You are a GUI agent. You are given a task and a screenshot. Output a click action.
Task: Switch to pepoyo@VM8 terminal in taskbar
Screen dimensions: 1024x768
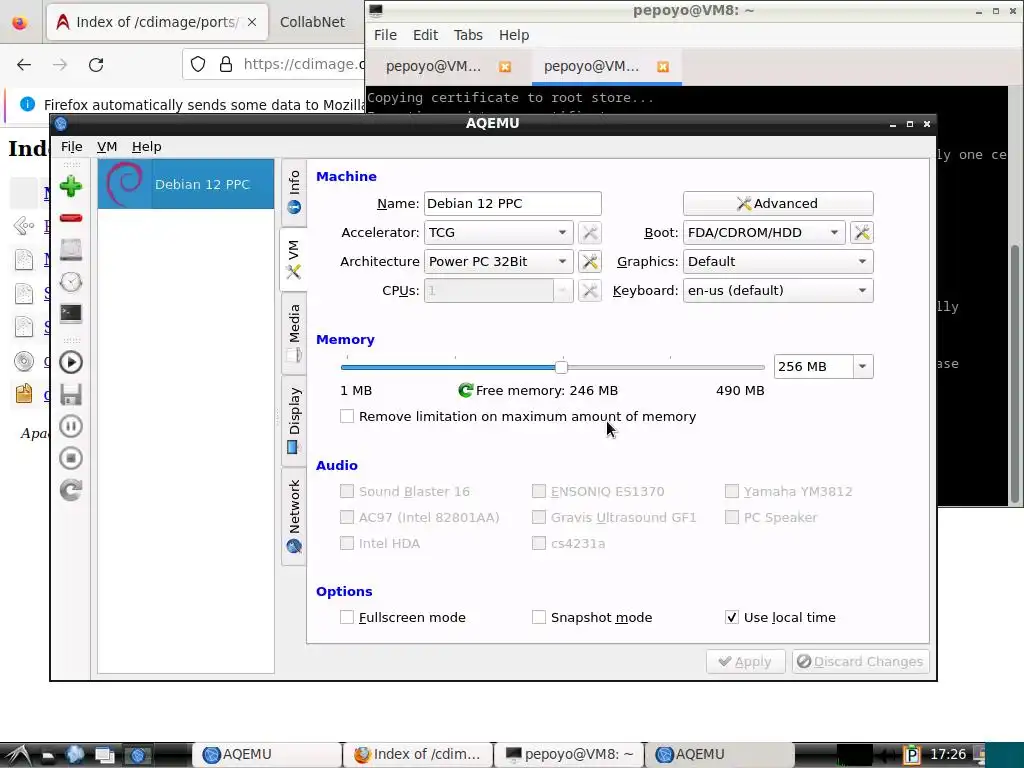point(569,754)
